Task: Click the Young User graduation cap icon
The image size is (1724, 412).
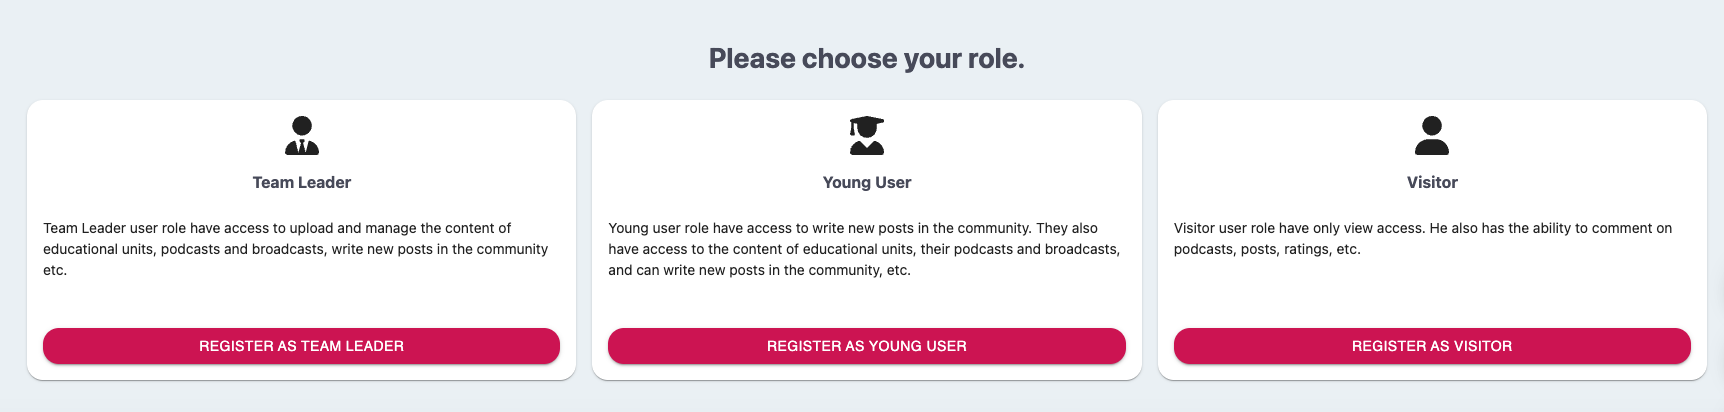Action: (x=867, y=136)
